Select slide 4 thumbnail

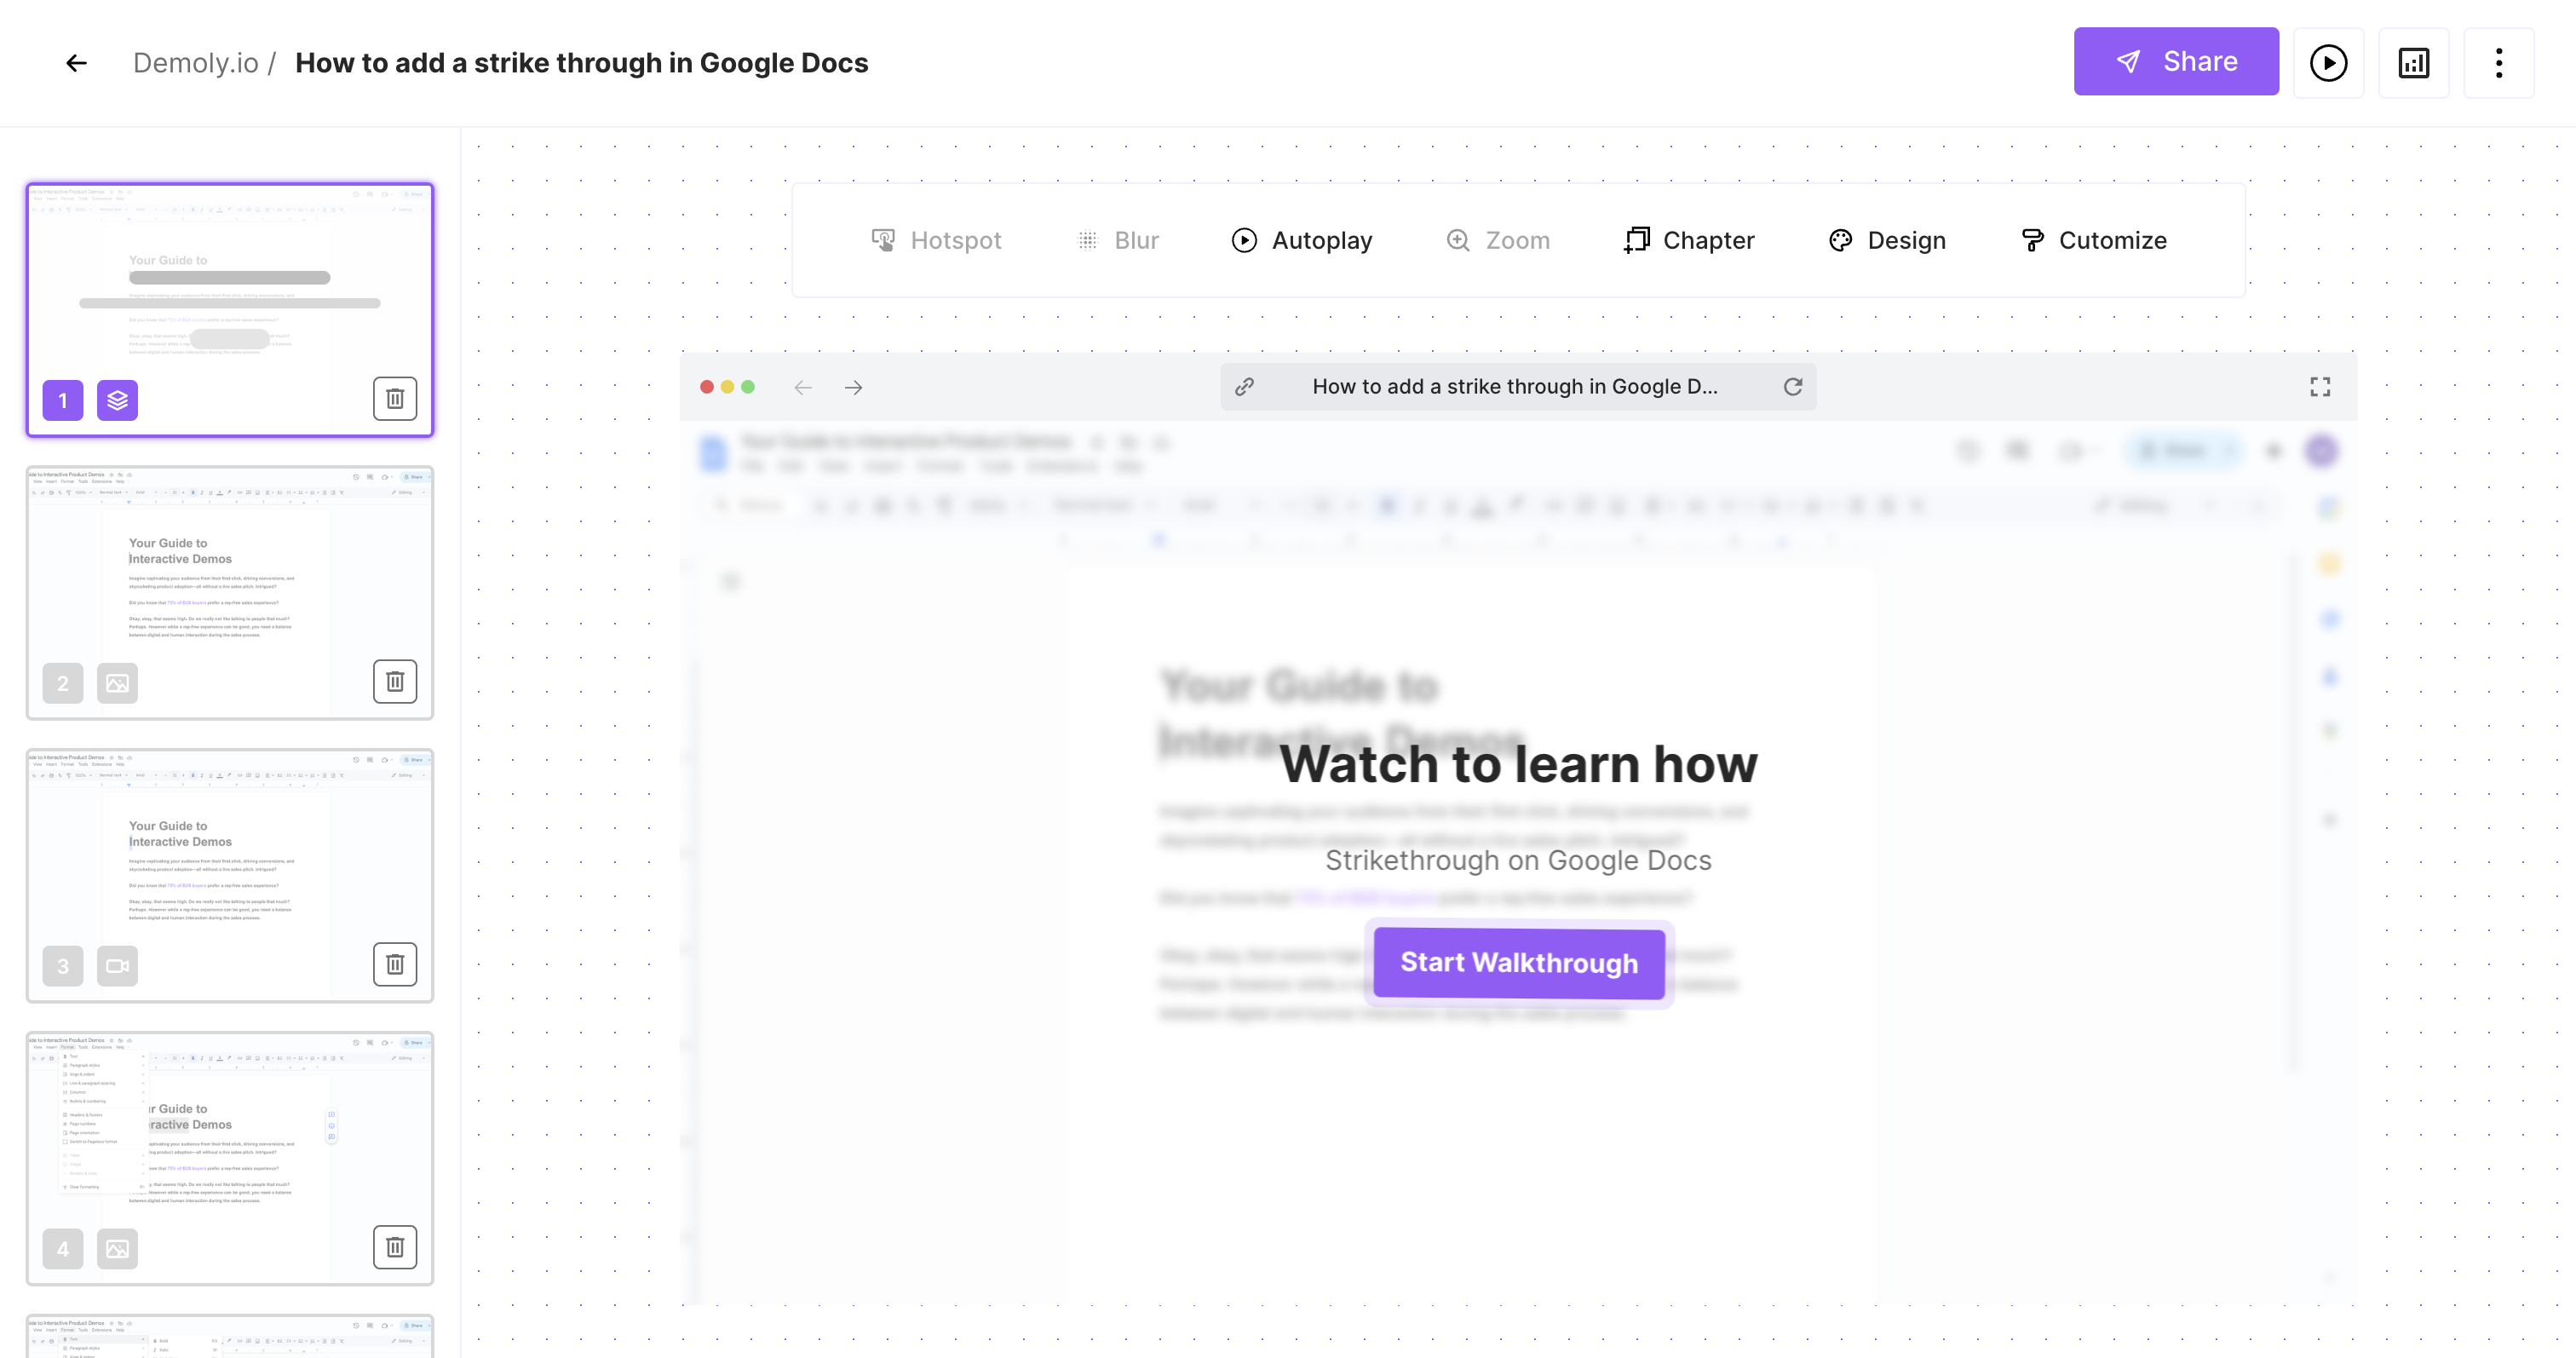pyautogui.click(x=230, y=1158)
